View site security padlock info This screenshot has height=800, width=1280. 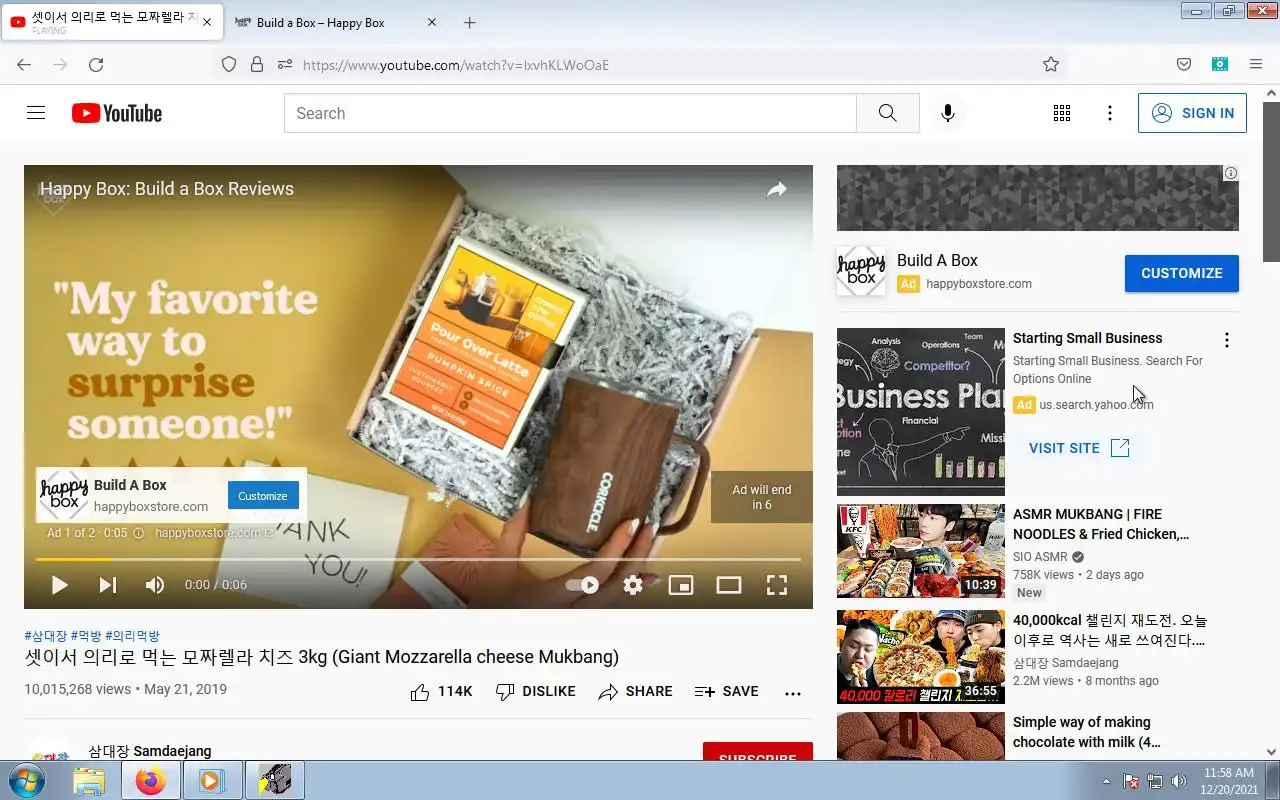click(257, 64)
